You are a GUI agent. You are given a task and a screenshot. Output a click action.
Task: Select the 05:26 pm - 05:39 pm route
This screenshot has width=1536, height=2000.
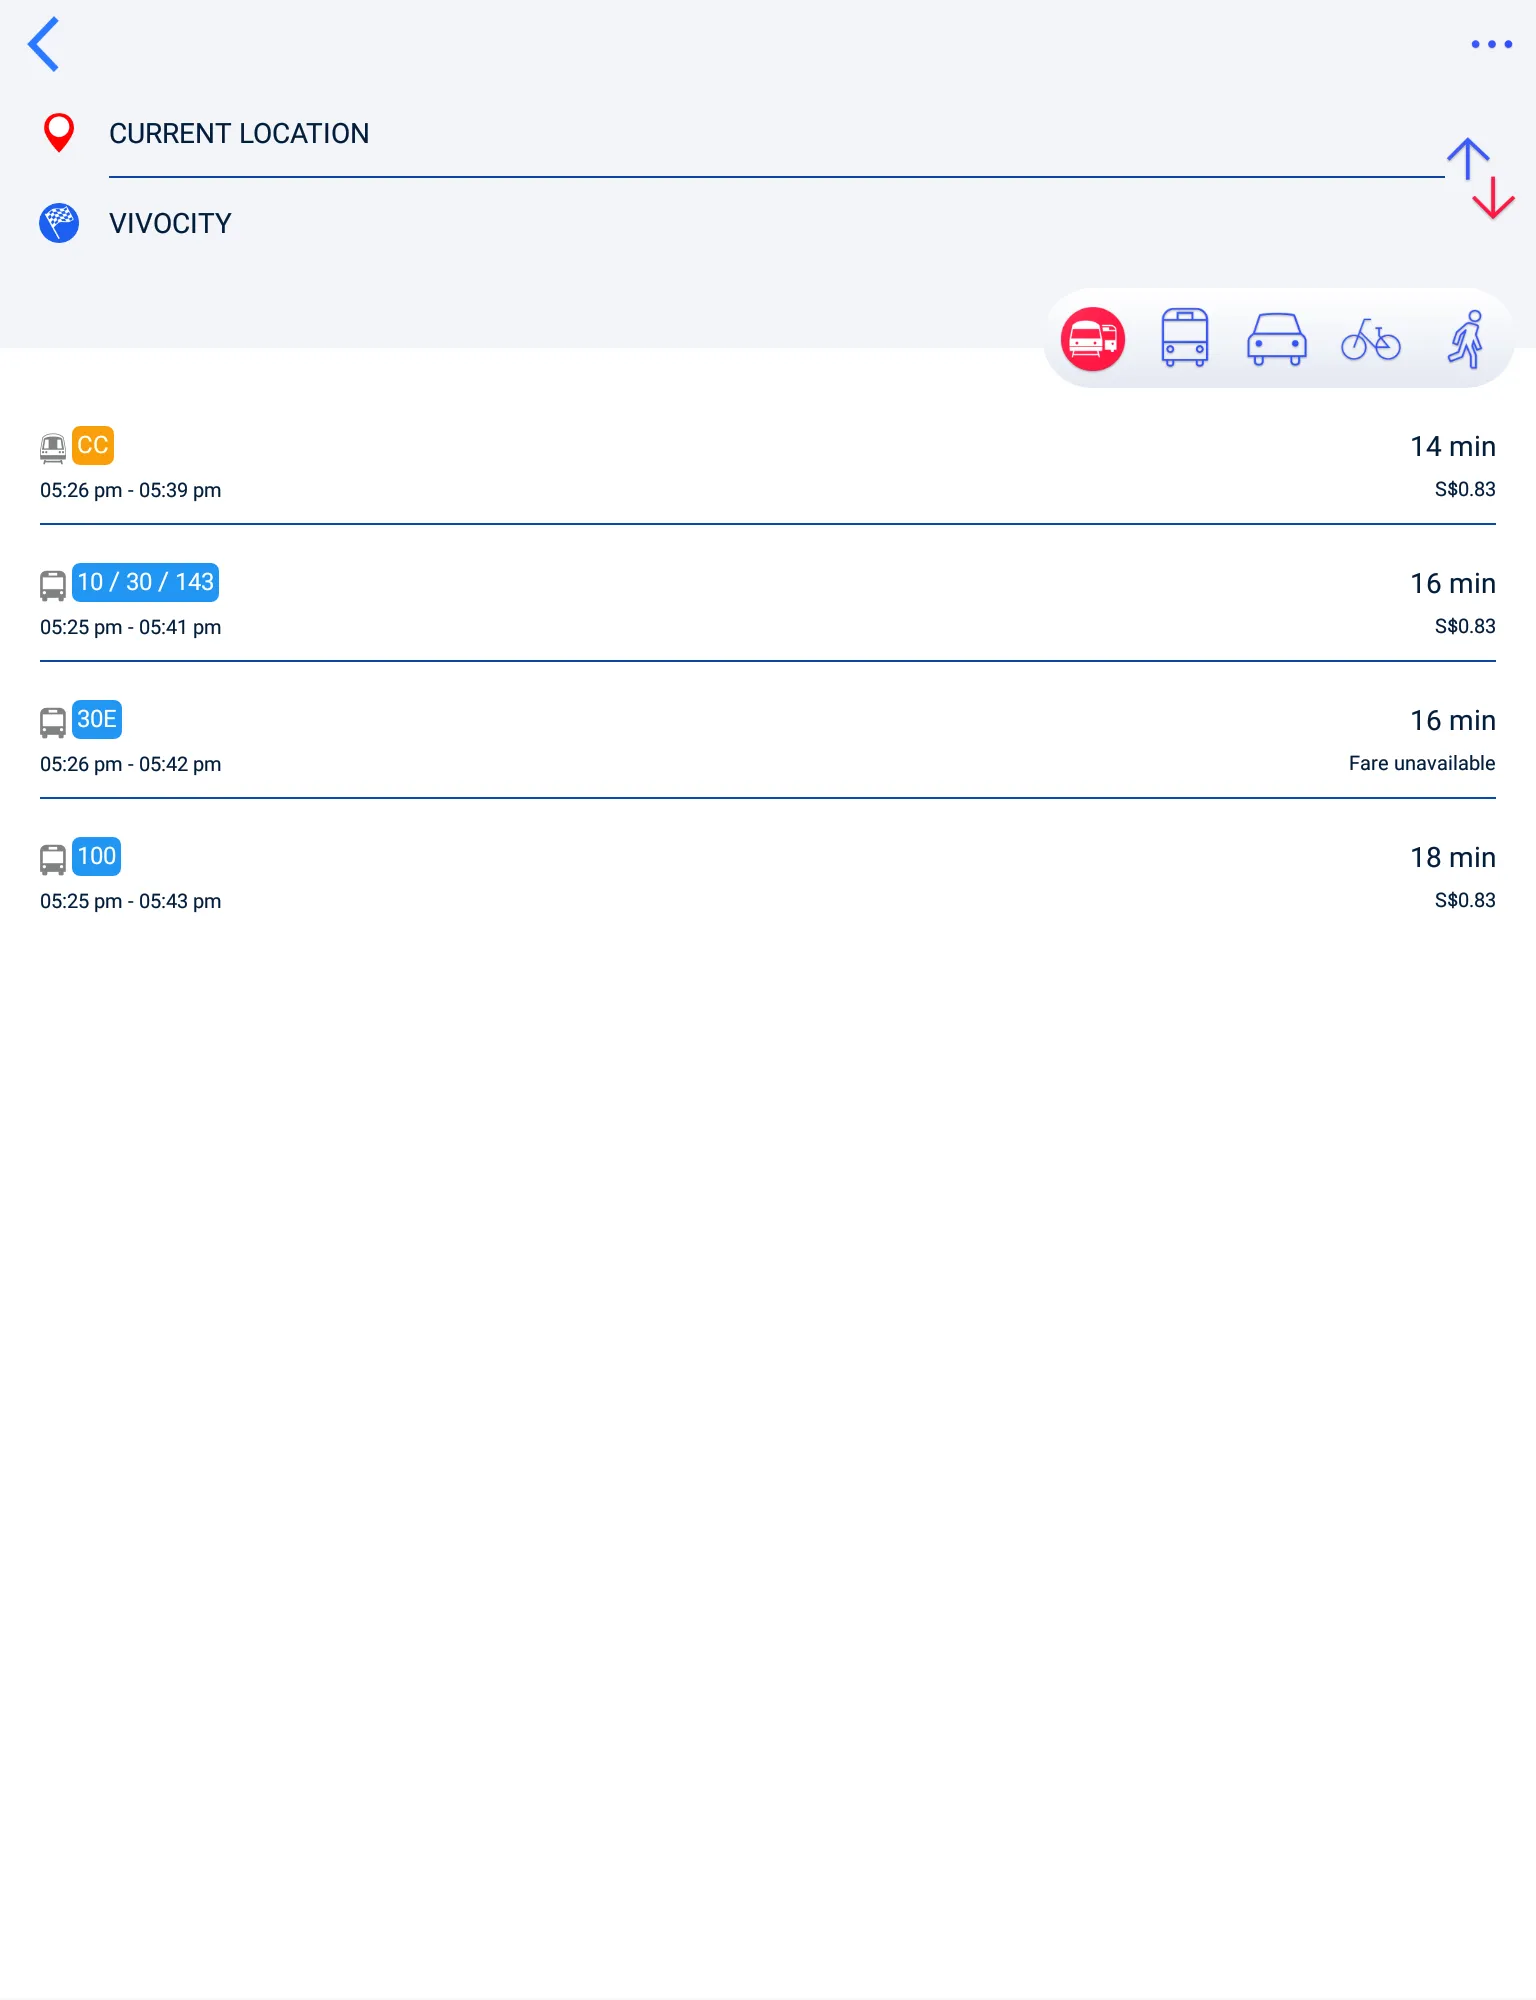(768, 466)
